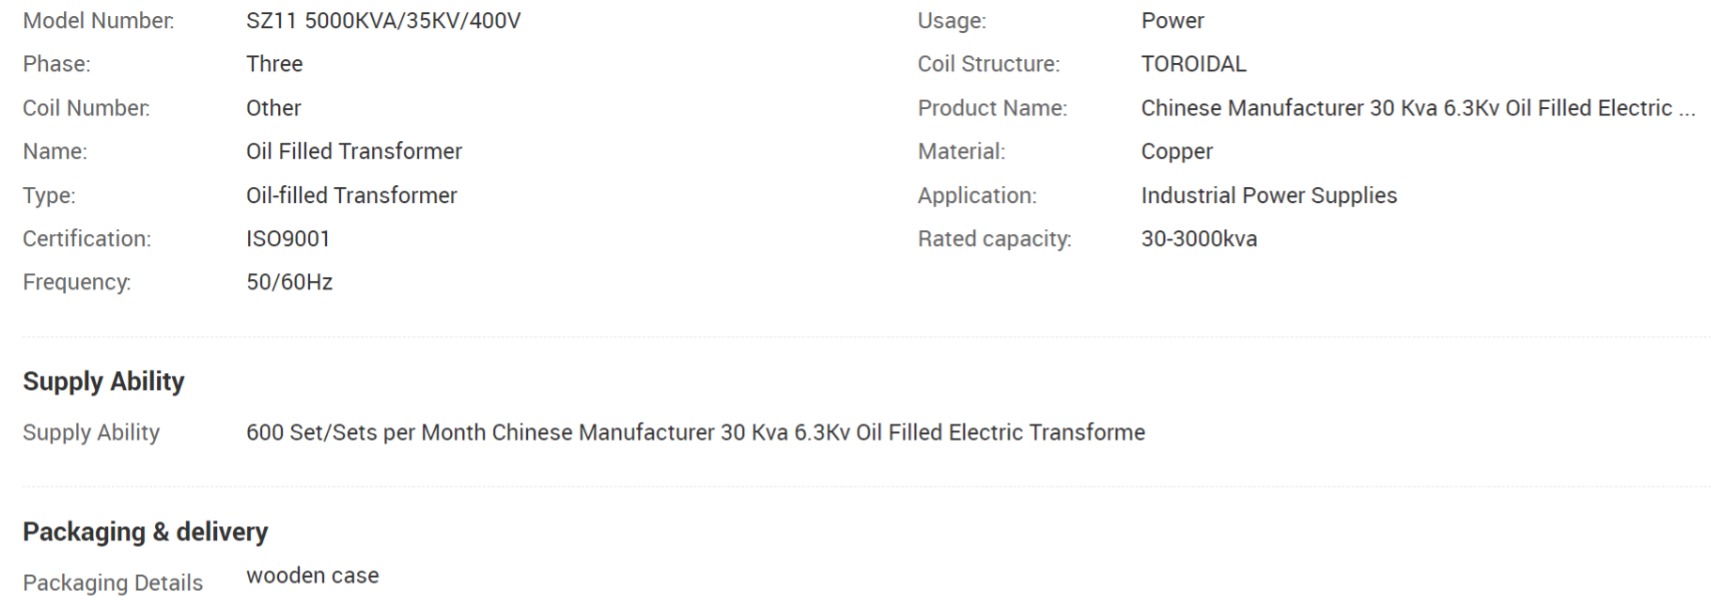Screen dimensions: 1711x596
Task: Click the TOROIDAL coil structure value
Action: [x=1193, y=64]
